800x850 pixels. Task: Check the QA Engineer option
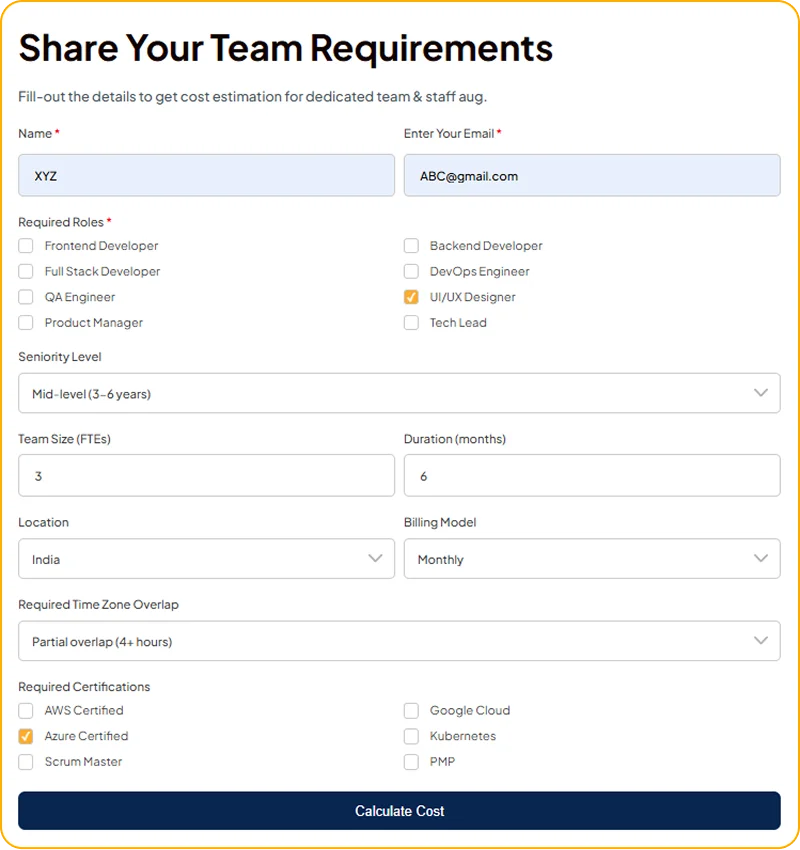pyautogui.click(x=26, y=297)
